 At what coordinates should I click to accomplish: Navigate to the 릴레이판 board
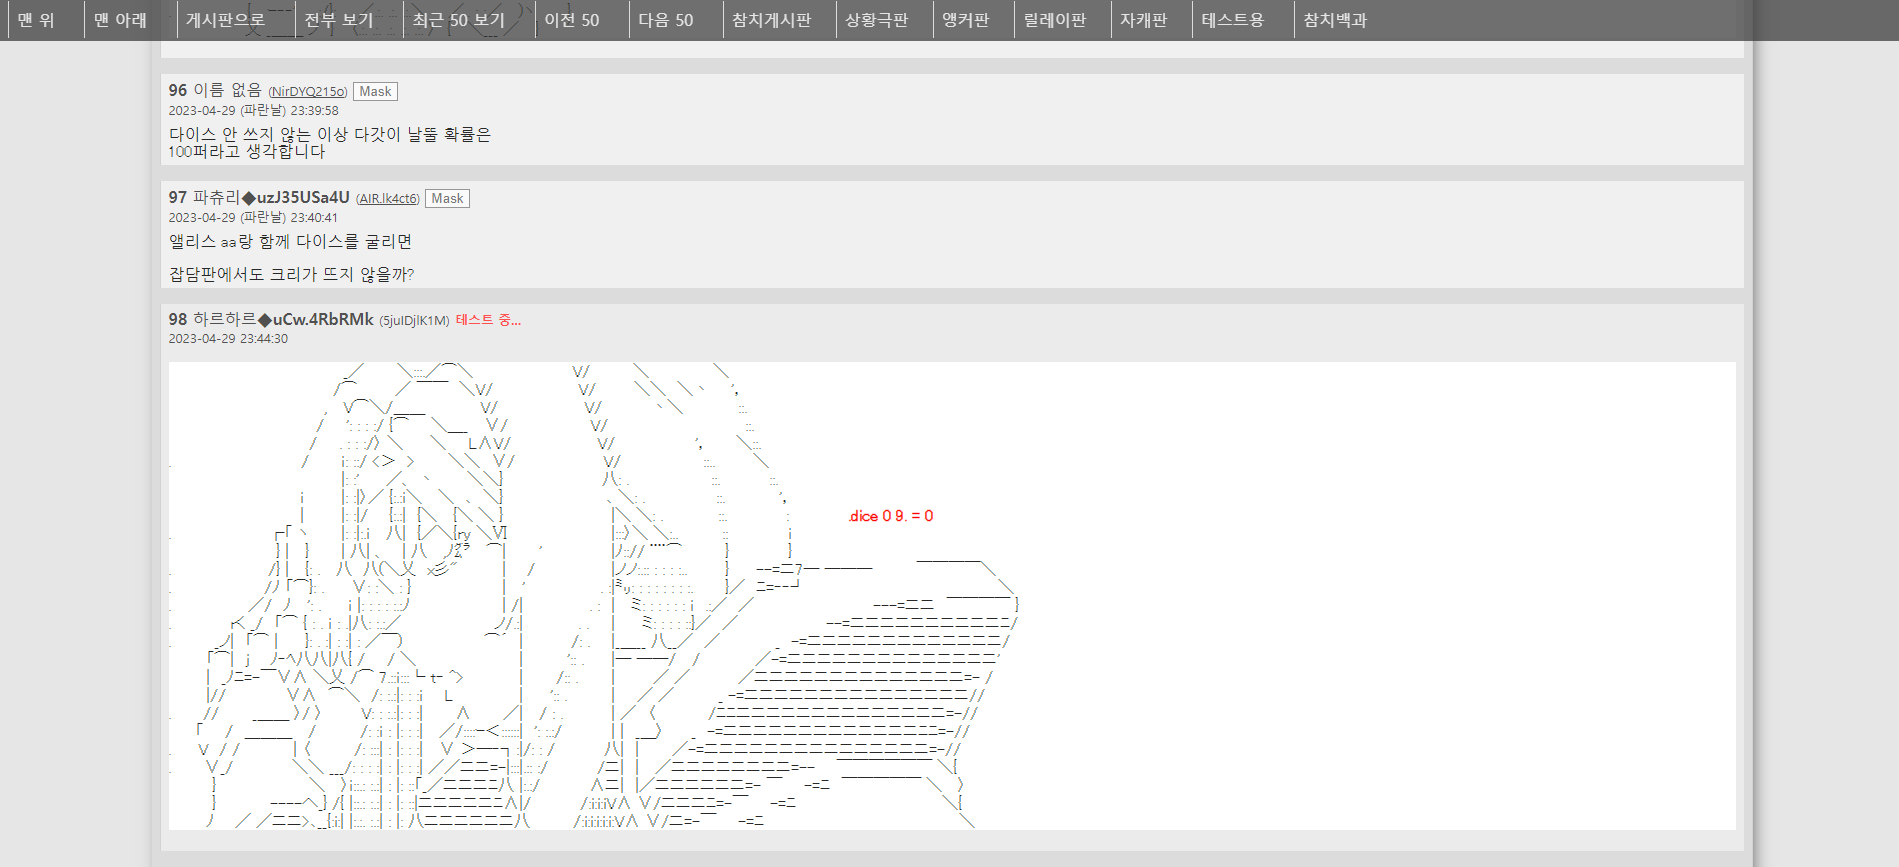click(1055, 20)
